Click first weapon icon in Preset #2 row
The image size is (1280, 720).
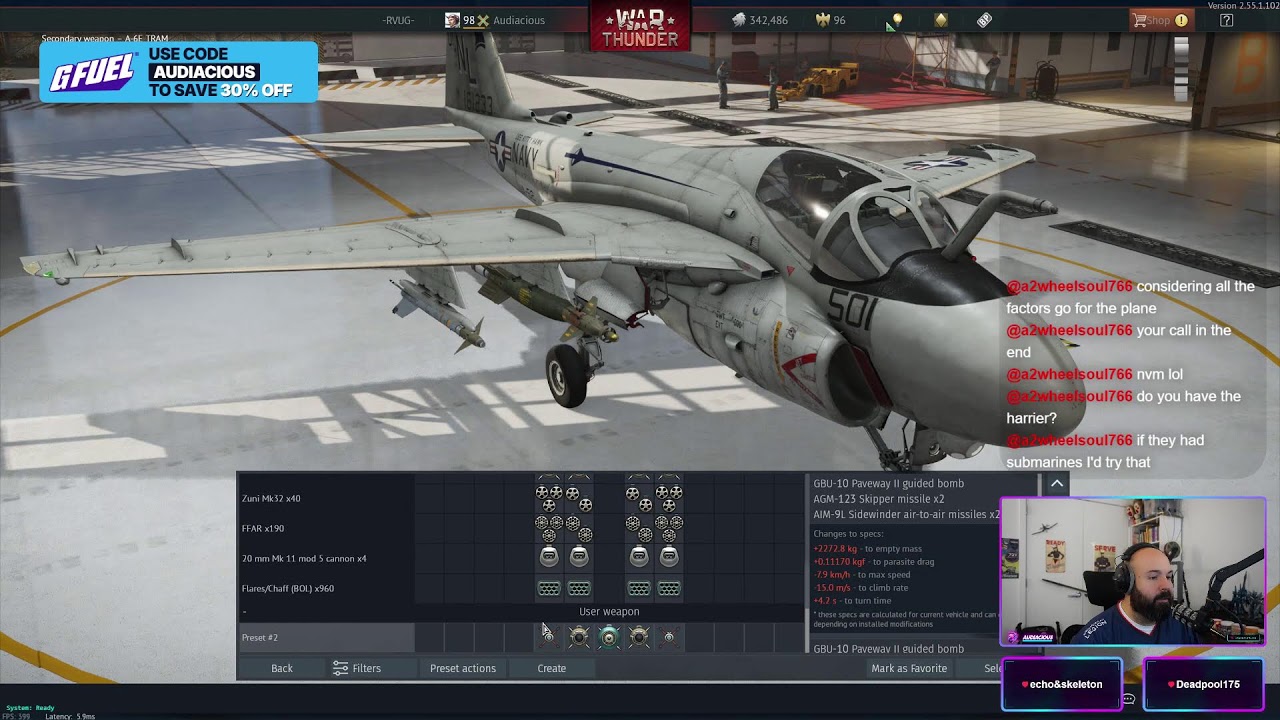point(549,637)
